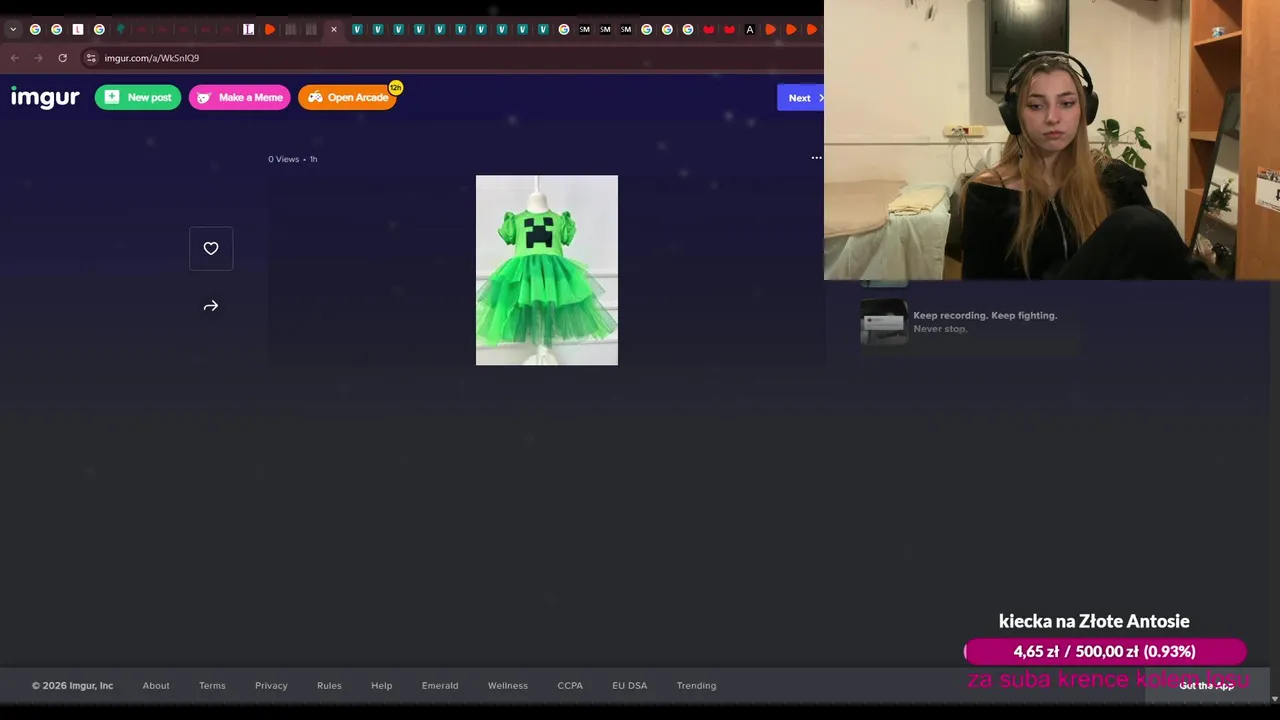This screenshot has height=720, width=1280.
Task: Open the tab search chevron in Chrome
Action: click(13, 30)
